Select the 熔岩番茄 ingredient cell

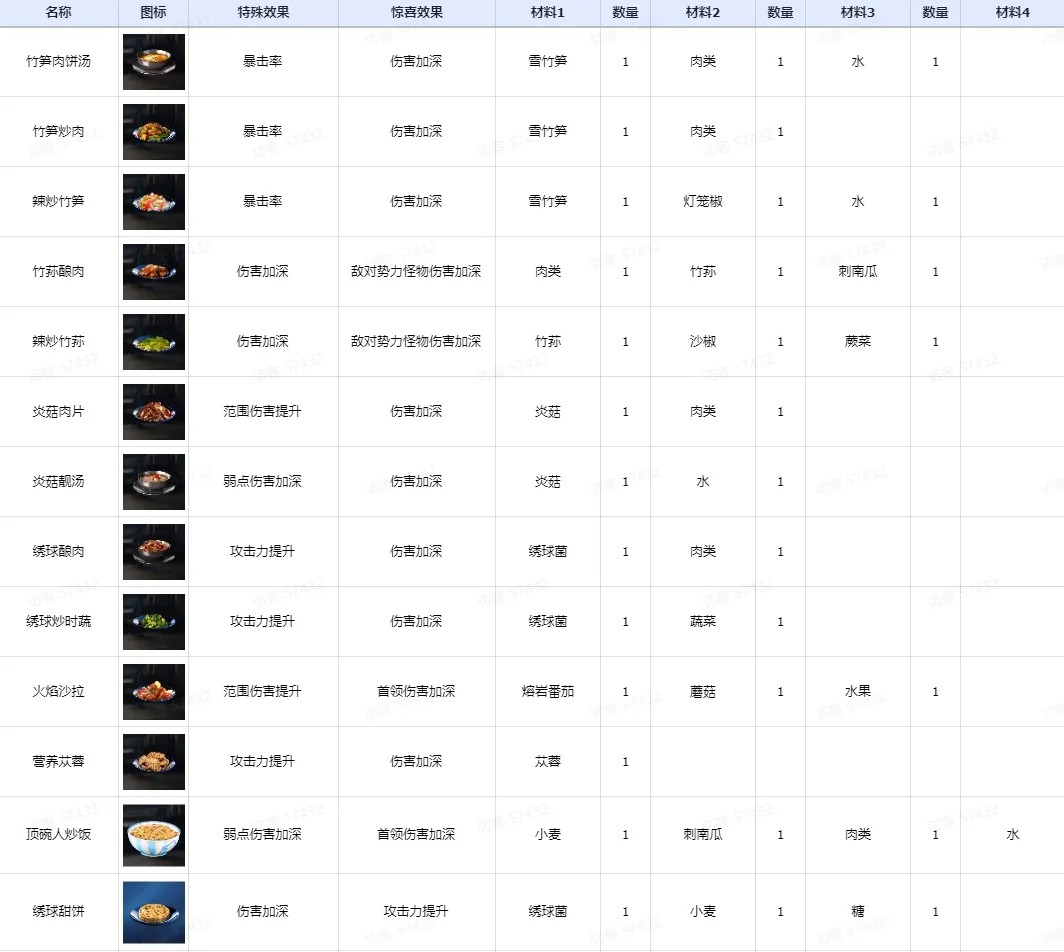pyautogui.click(x=548, y=691)
